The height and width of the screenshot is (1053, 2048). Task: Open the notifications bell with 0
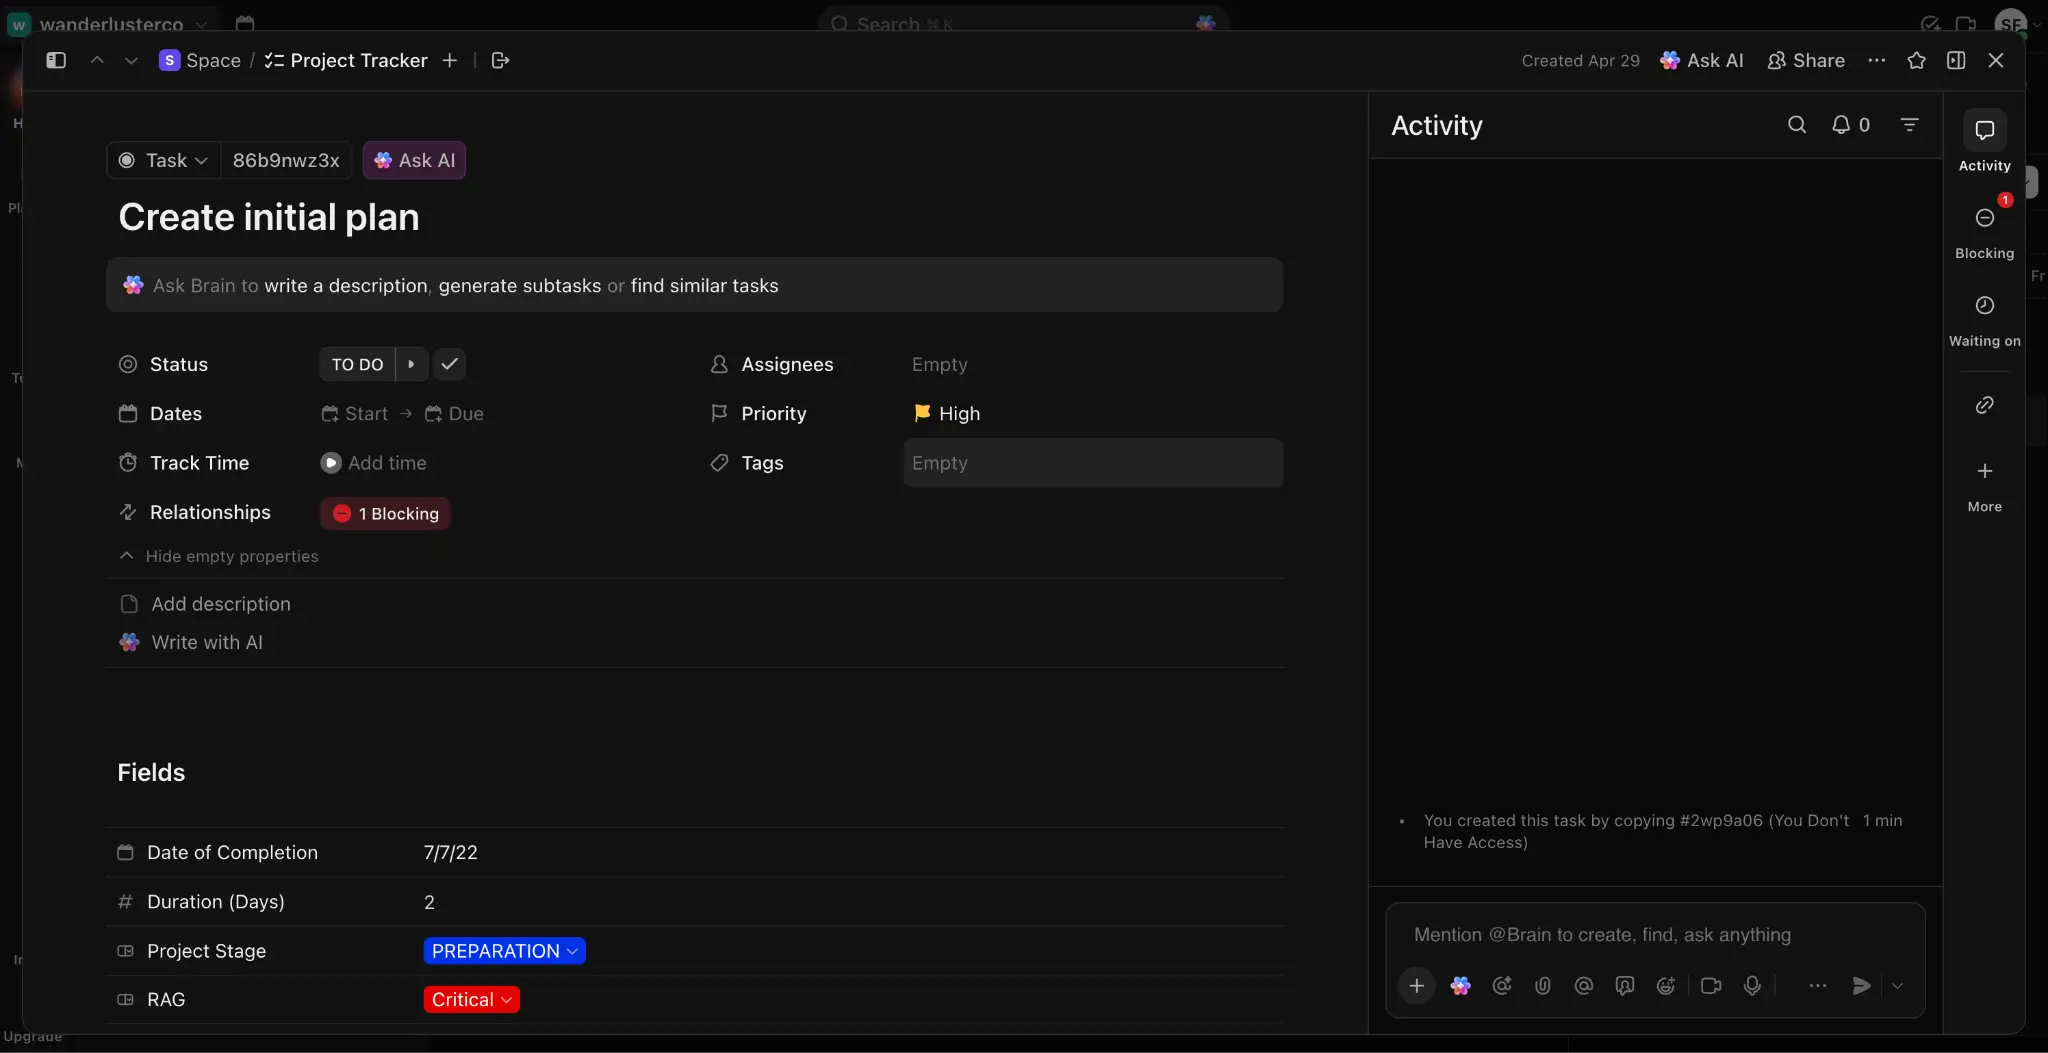click(1850, 124)
